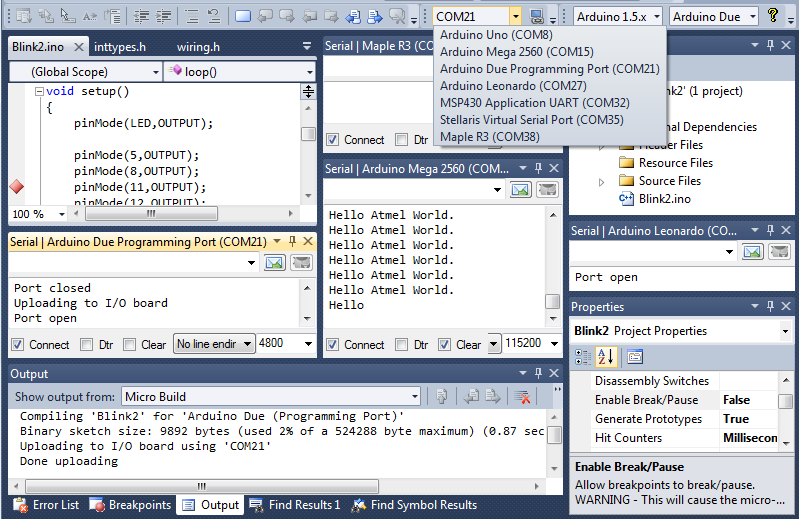This screenshot has height=519, width=799.
Task: Click the editor horizontal scrollbar thumb
Action: (x=151, y=213)
